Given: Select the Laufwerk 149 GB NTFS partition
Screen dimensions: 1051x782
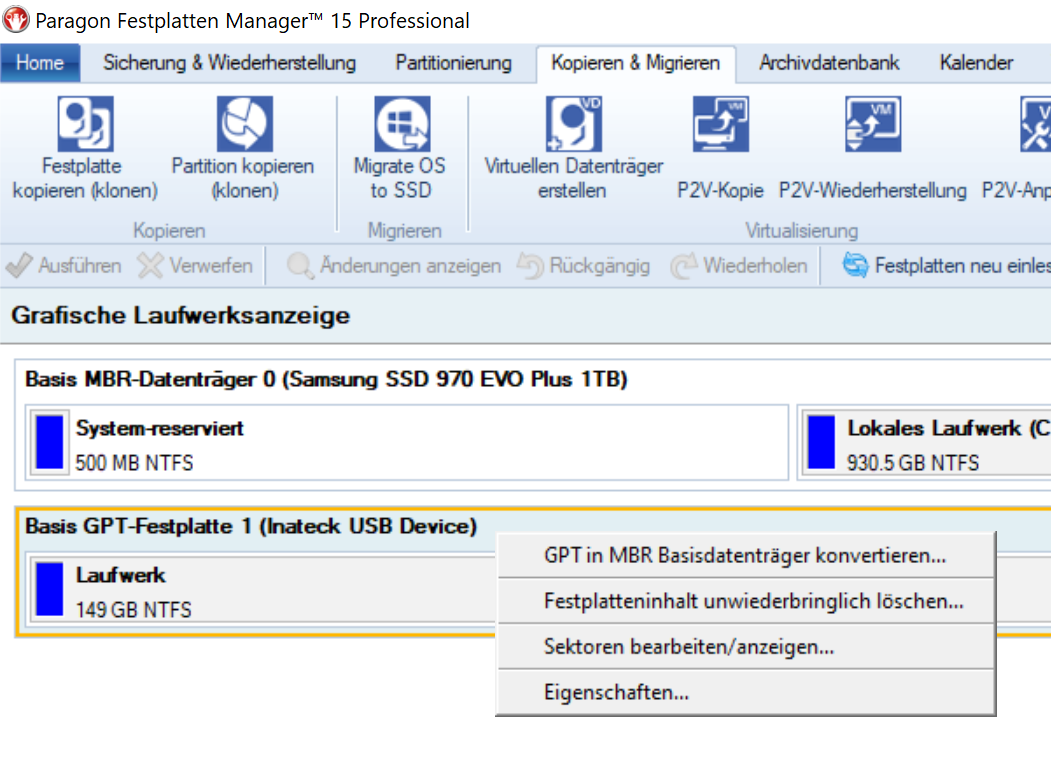Looking at the screenshot, I should click(x=261, y=590).
